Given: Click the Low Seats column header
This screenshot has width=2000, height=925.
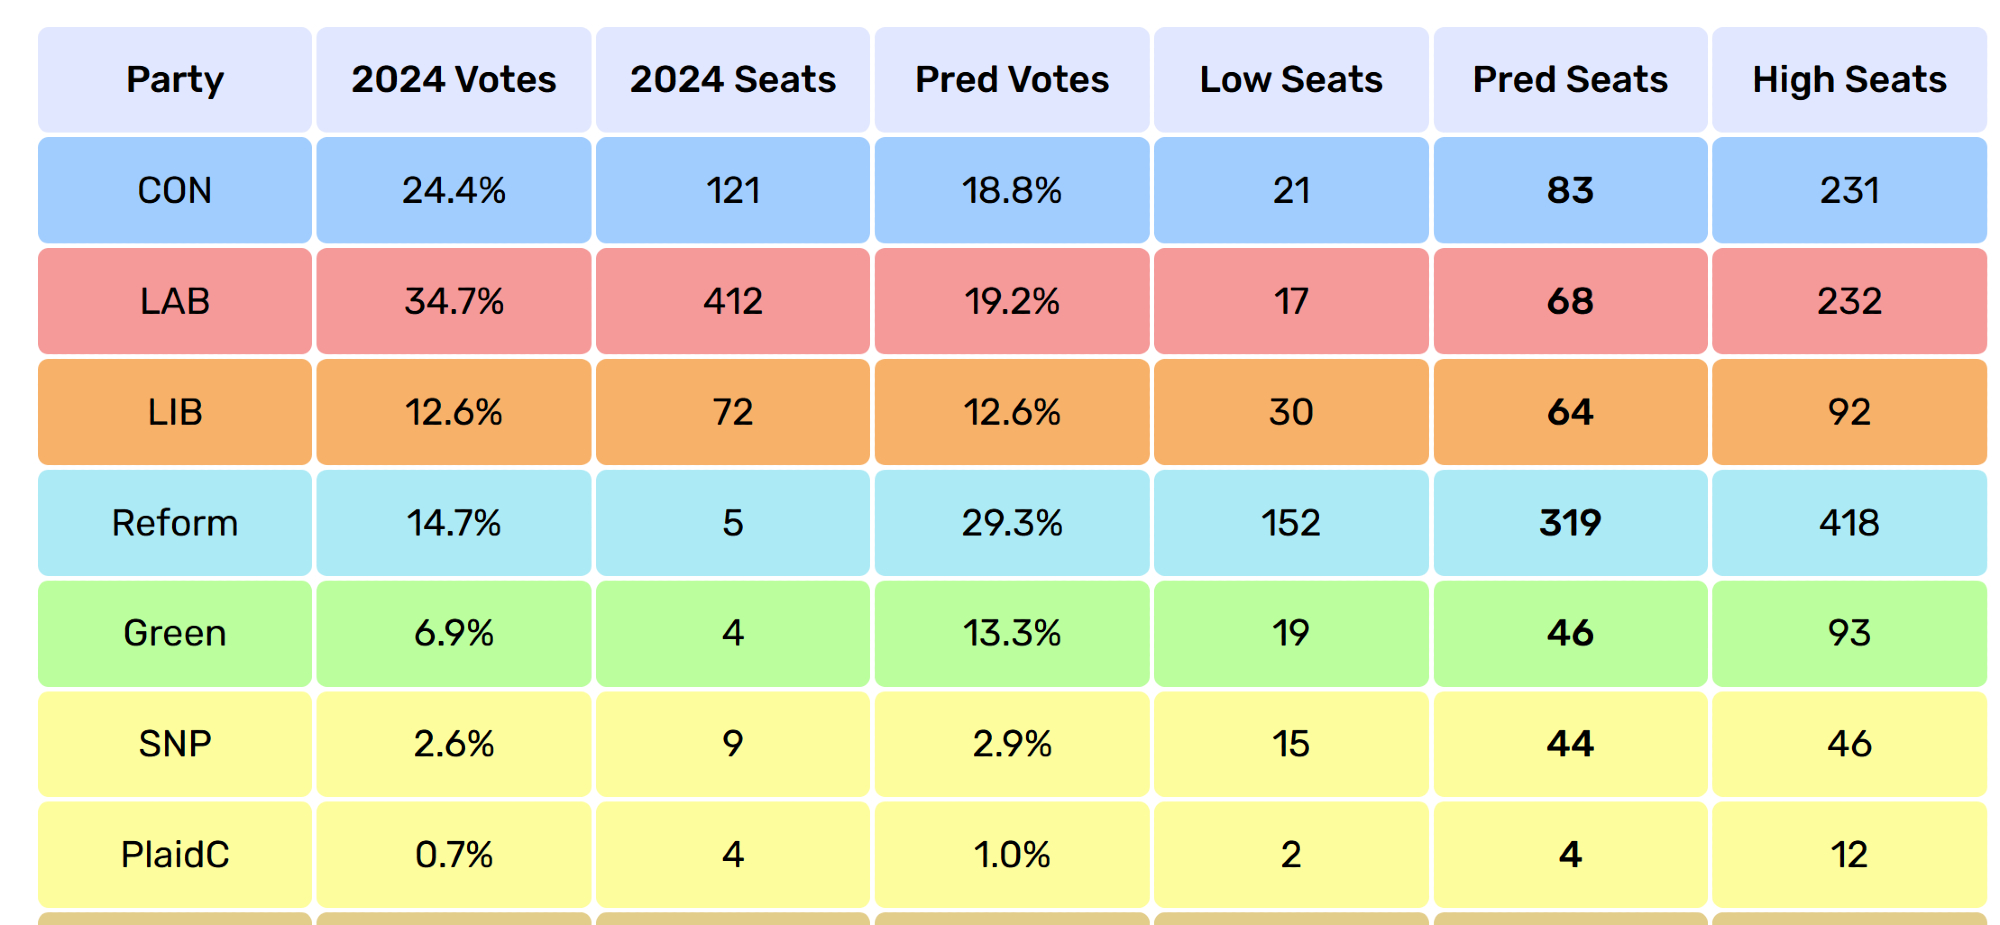Looking at the screenshot, I should click(1291, 80).
